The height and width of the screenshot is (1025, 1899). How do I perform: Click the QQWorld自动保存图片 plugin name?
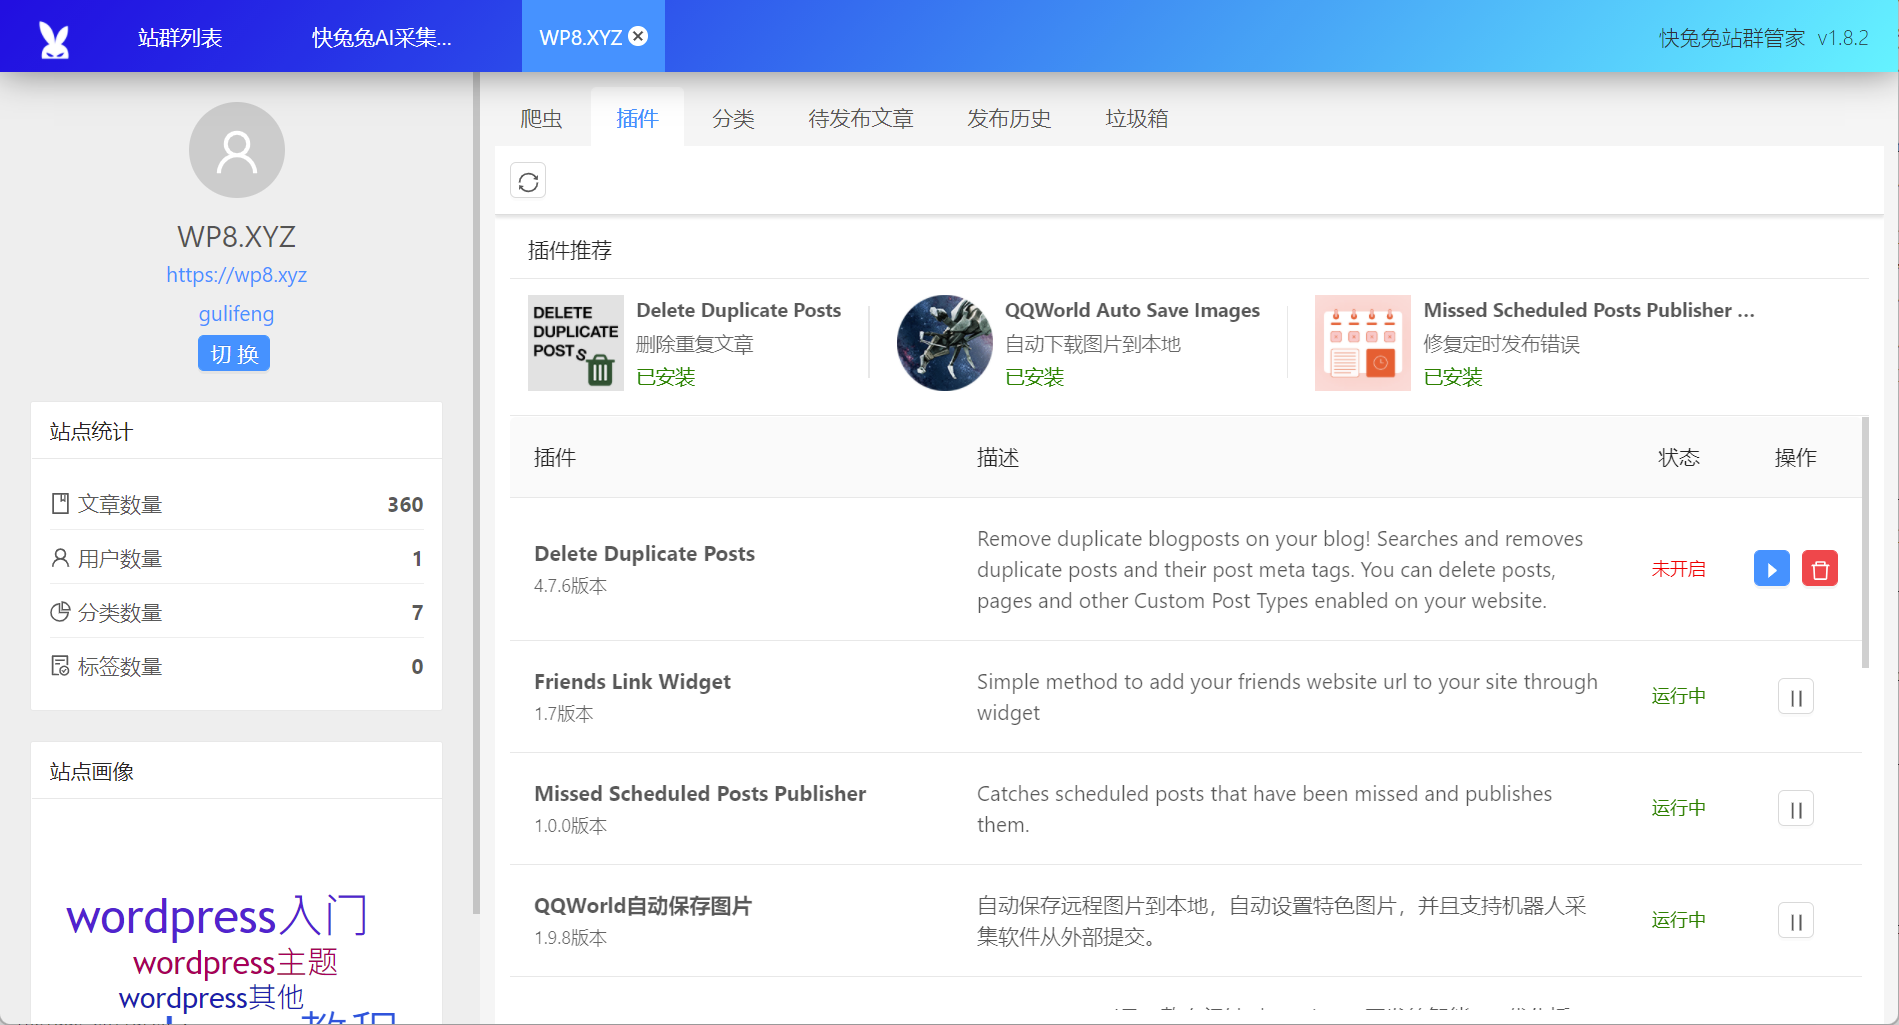click(x=643, y=906)
